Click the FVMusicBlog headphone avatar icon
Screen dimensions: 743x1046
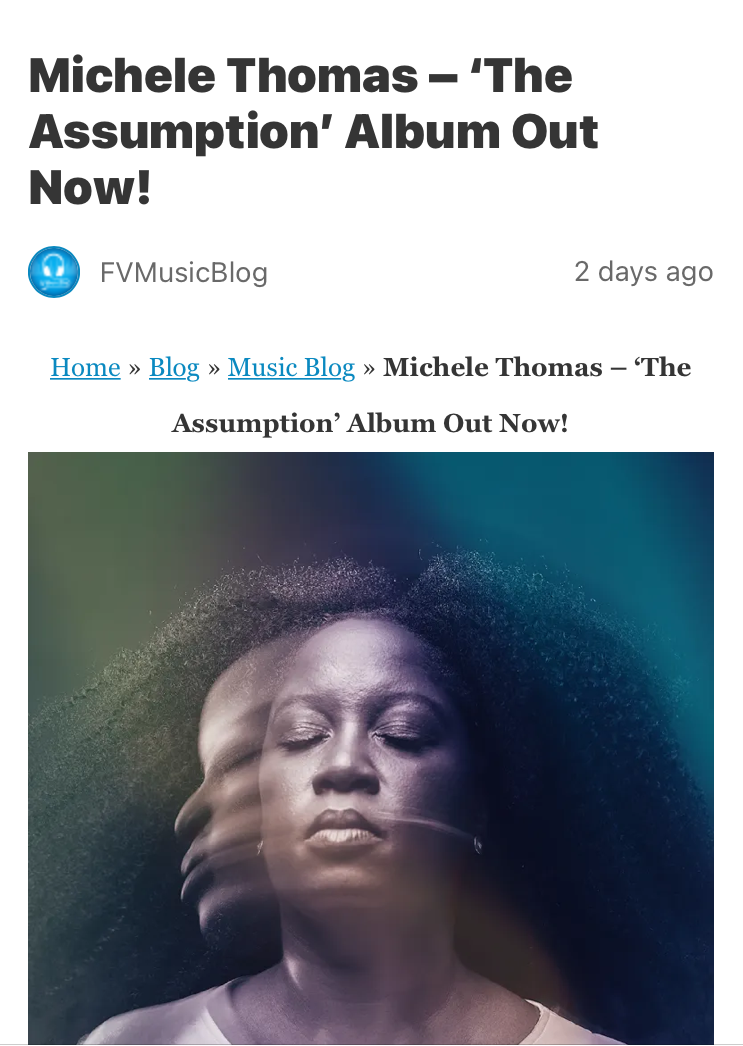(54, 272)
